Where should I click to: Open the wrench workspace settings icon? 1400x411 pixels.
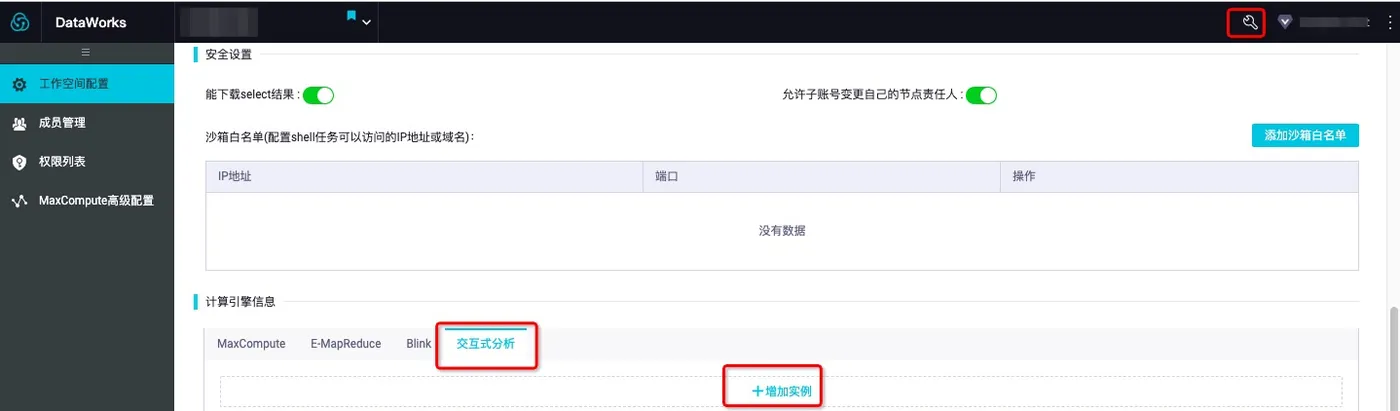coord(1248,22)
